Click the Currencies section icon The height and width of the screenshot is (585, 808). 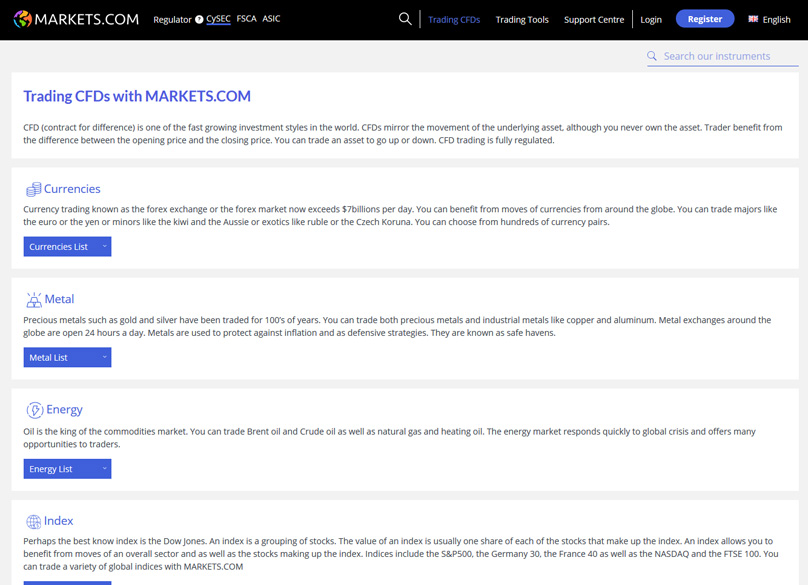click(x=33, y=189)
